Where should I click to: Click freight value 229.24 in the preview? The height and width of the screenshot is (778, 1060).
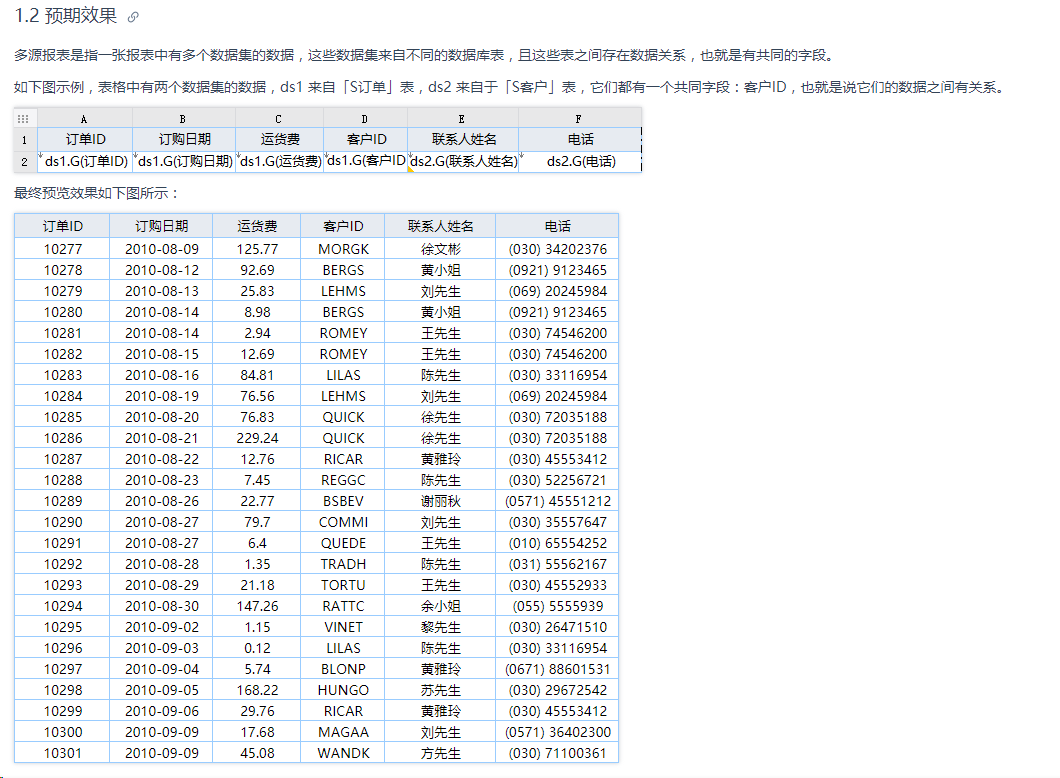pyautogui.click(x=257, y=438)
